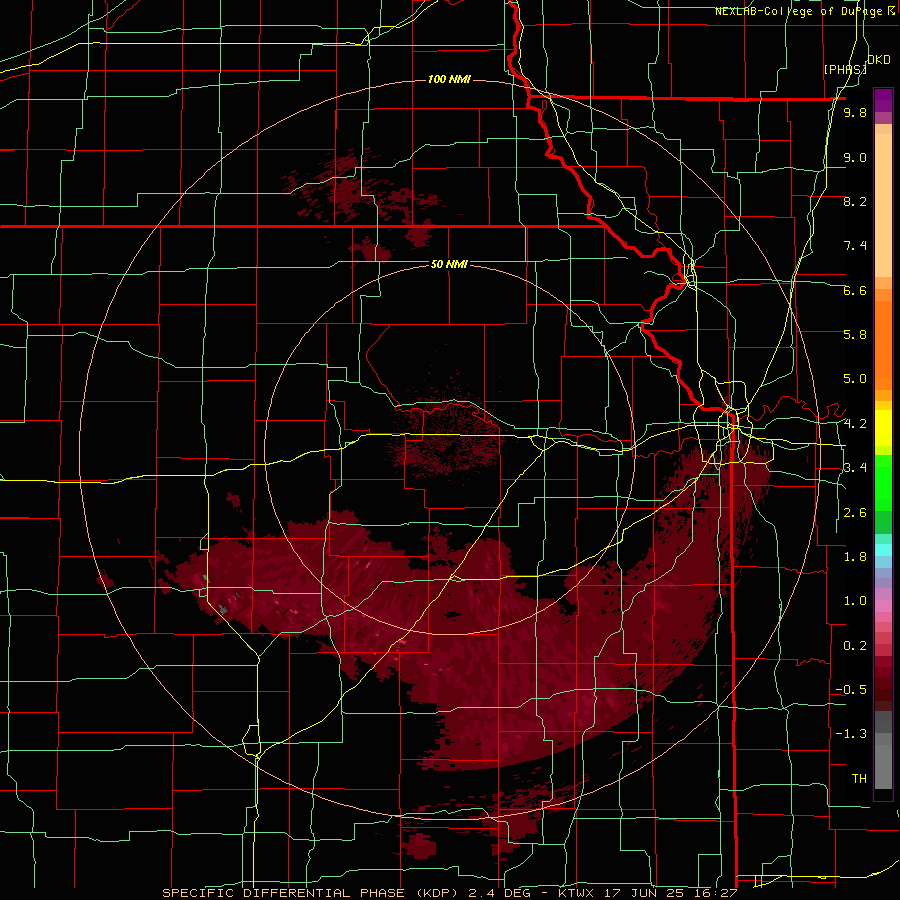Click the orange color bar segment
This screenshot has width=900, height=900.
click(x=883, y=345)
